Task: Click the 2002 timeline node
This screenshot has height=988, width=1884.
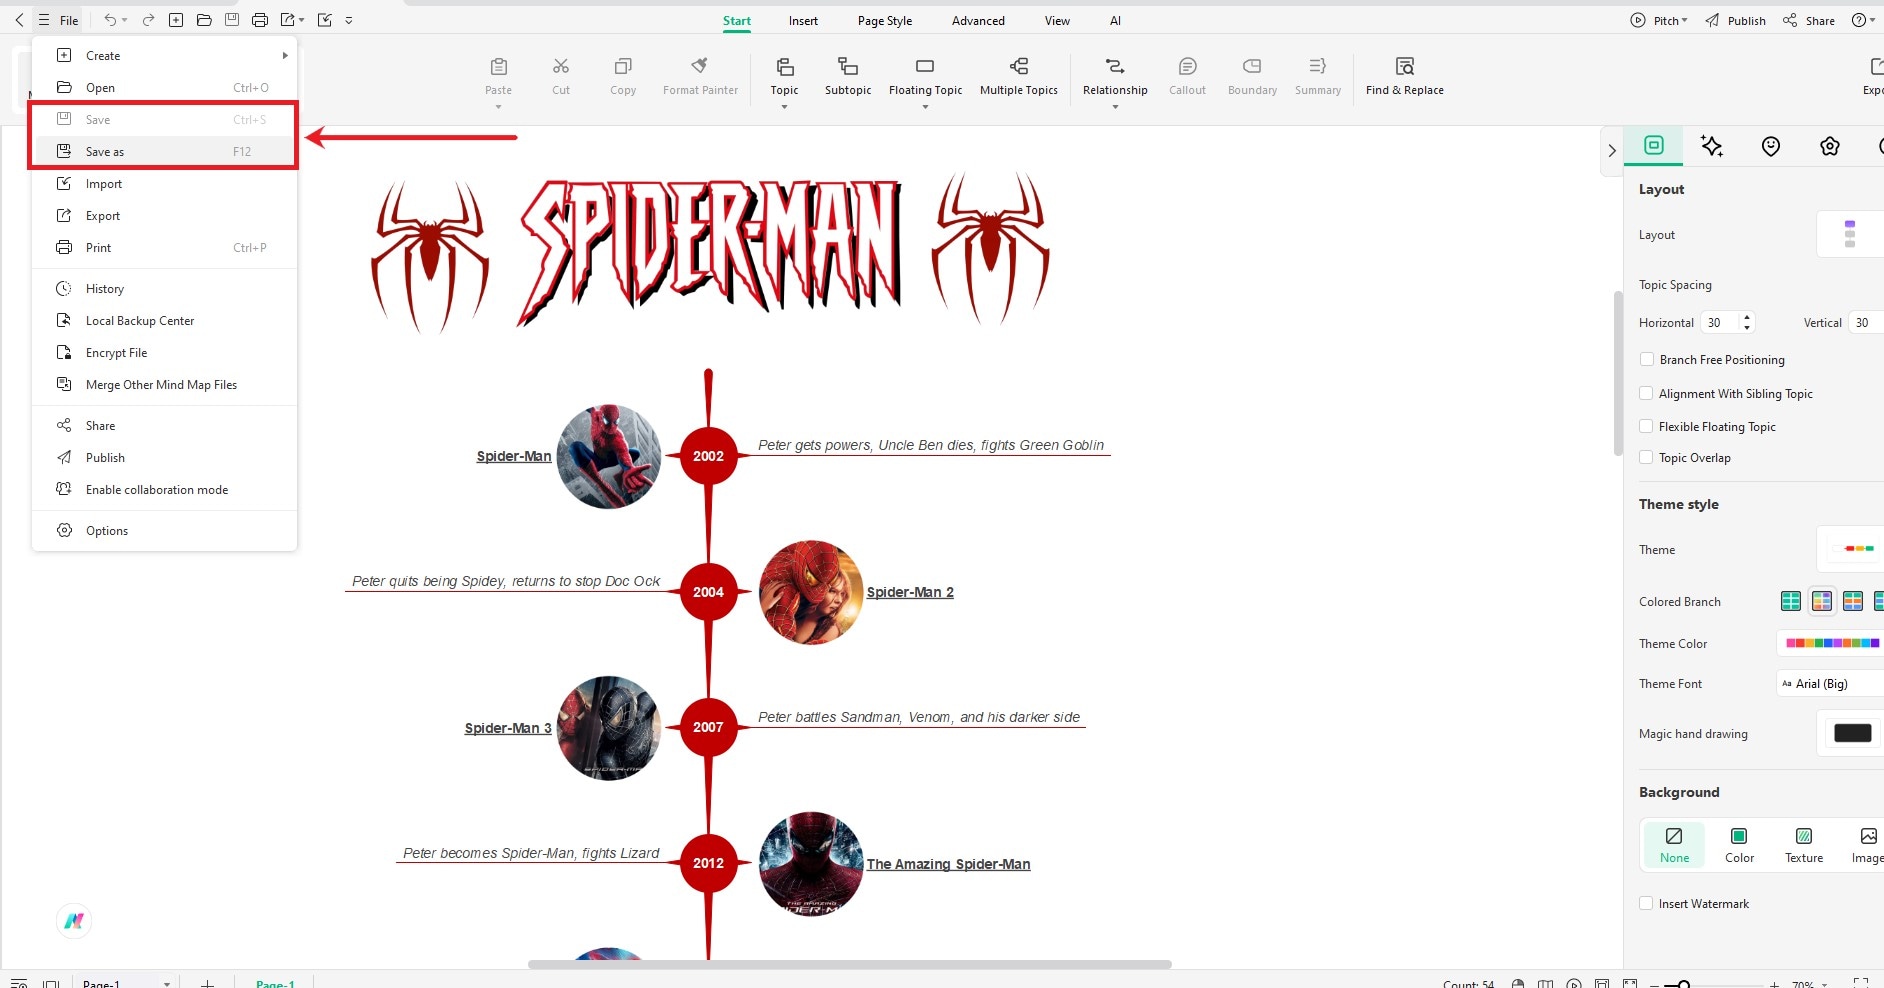Action: click(x=708, y=456)
